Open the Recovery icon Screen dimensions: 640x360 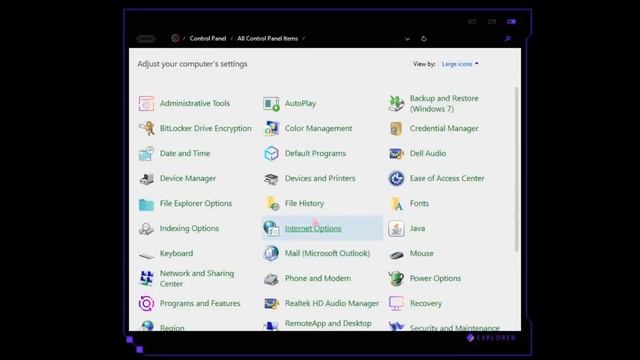coord(396,304)
